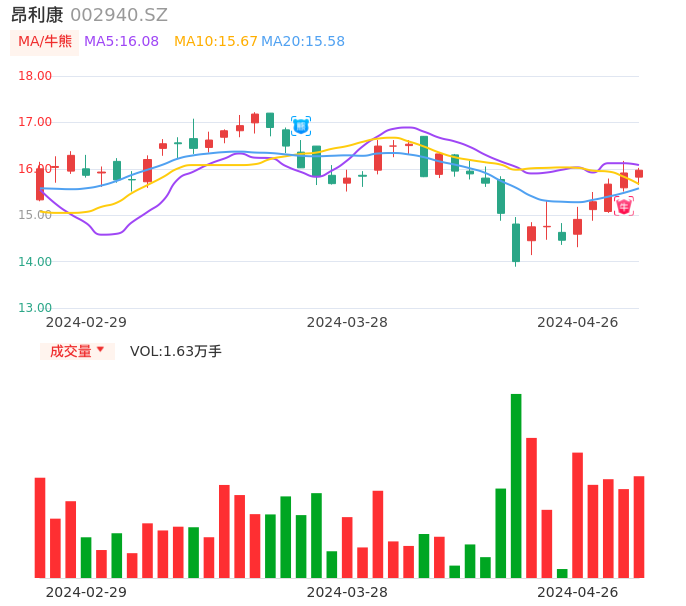Click the 2024-02-29 date label under price chart
This screenshot has height=606, width=686.
pyautogui.click(x=86, y=322)
